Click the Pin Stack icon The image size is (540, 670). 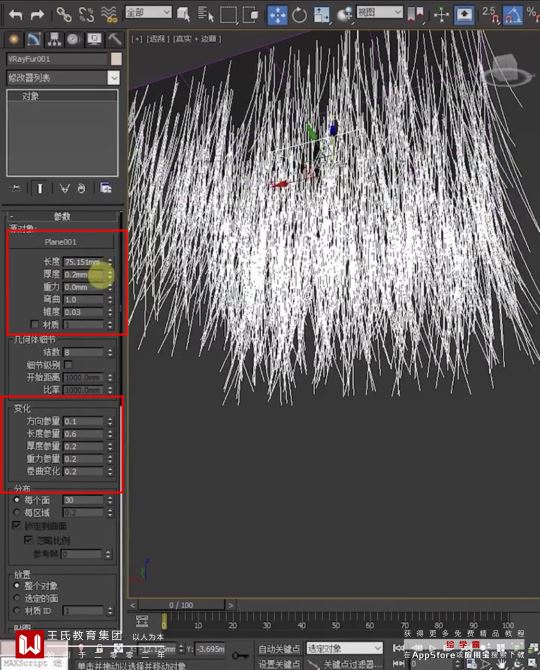pyautogui.click(x=15, y=188)
